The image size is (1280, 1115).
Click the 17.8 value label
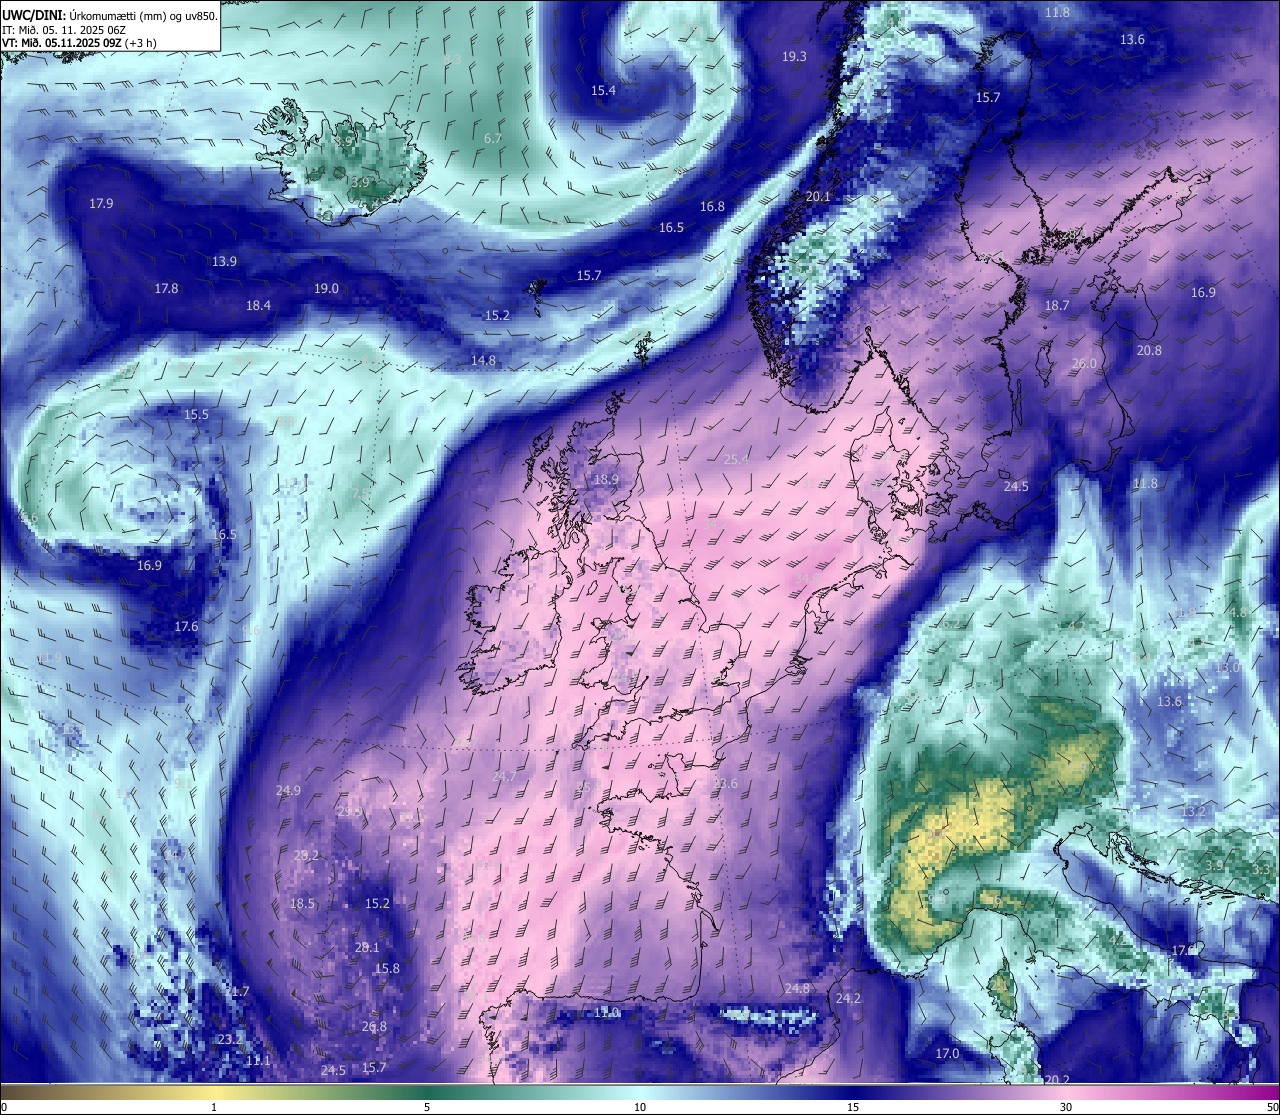pyautogui.click(x=166, y=289)
